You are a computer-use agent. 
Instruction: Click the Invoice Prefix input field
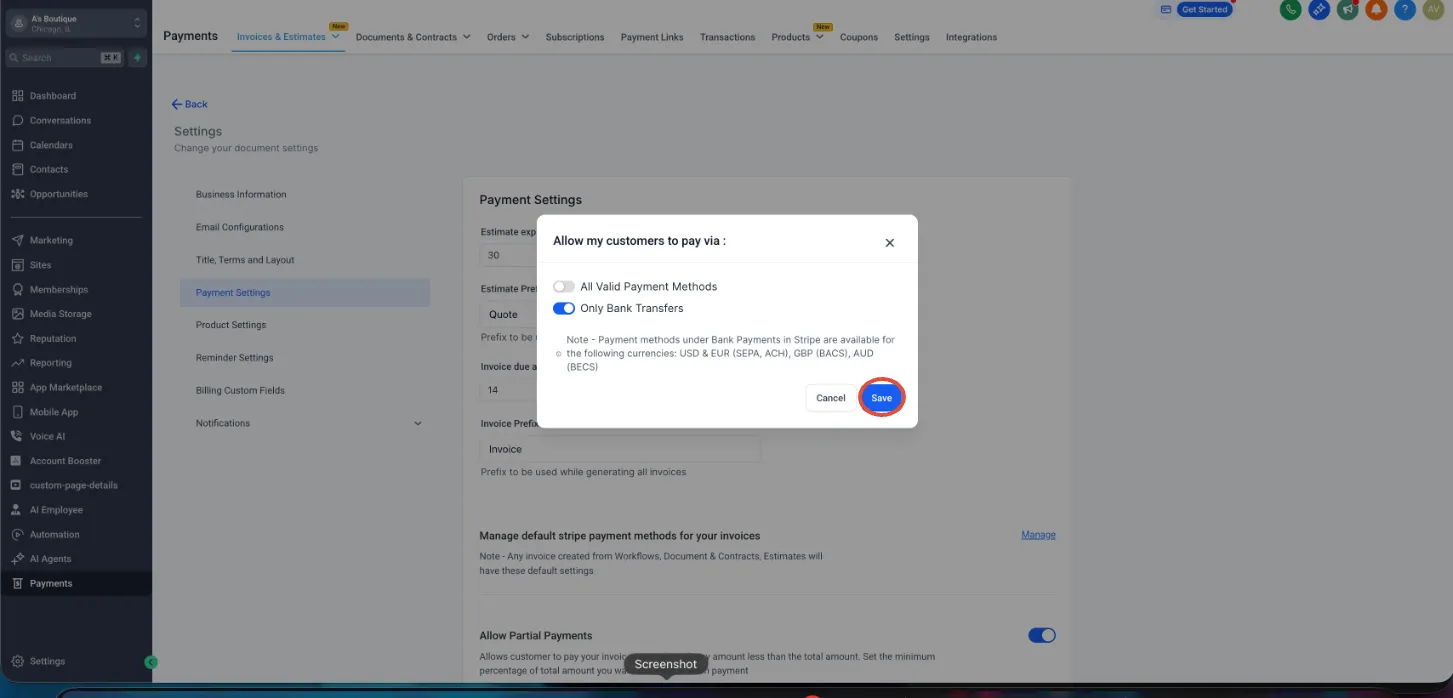[x=620, y=450]
